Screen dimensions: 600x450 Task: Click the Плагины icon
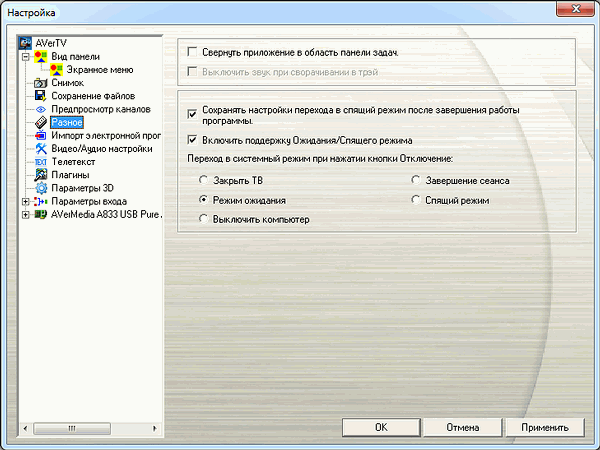(41, 175)
